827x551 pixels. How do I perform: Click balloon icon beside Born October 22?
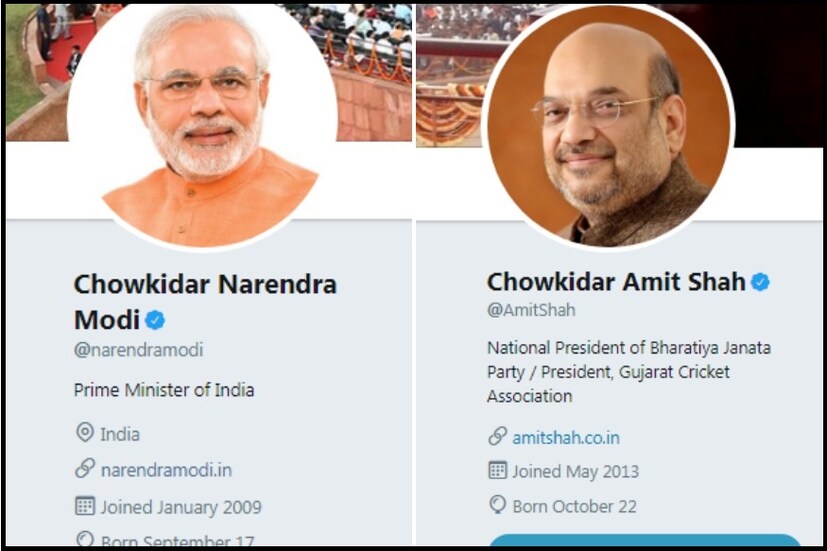click(x=497, y=506)
